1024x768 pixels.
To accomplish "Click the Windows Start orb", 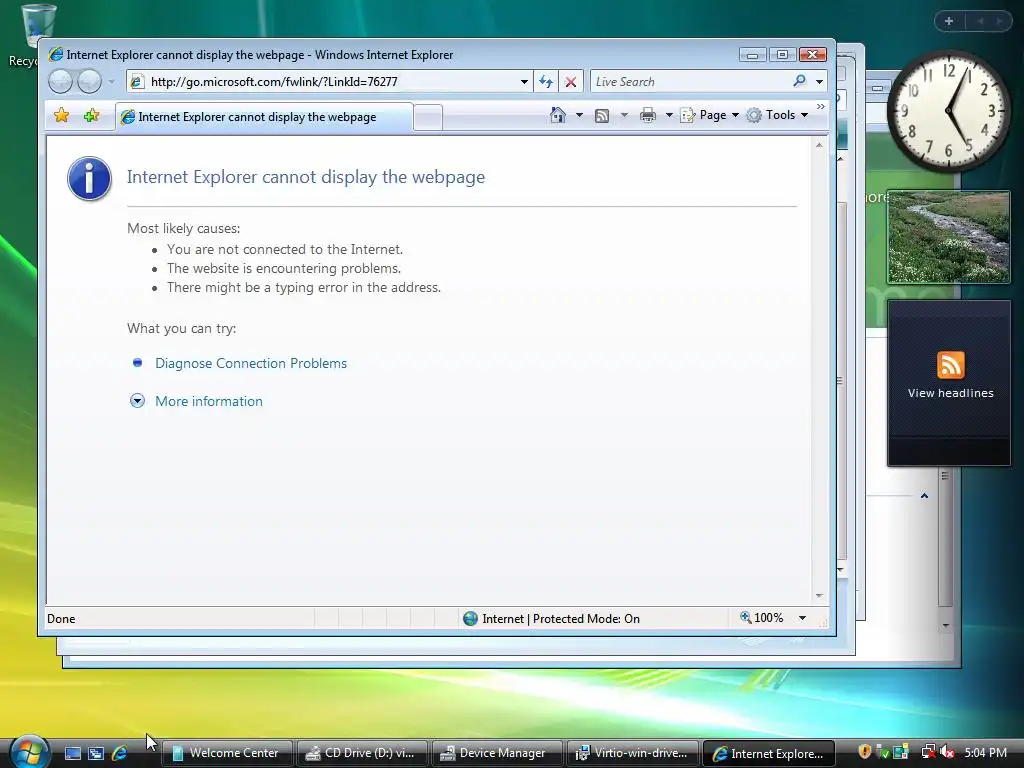I will (29, 752).
